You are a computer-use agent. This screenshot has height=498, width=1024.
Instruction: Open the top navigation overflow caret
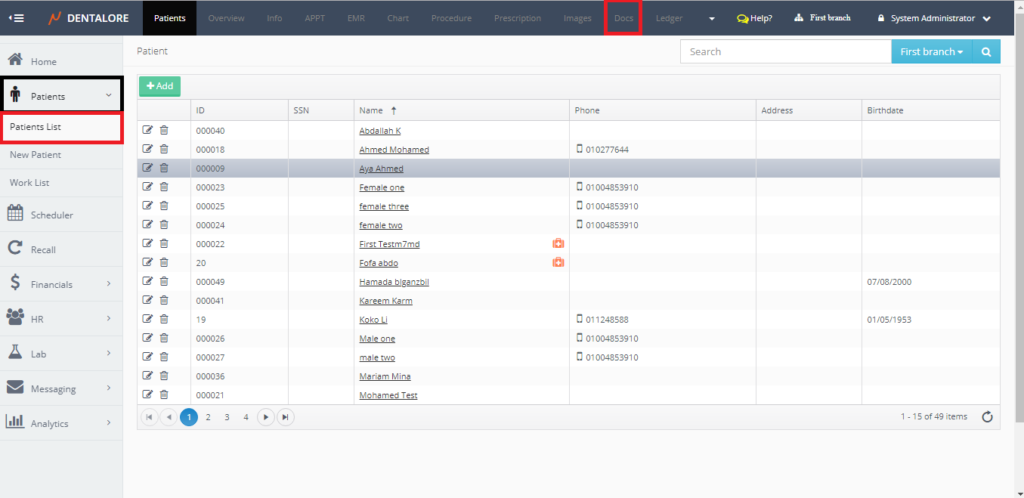coord(711,18)
